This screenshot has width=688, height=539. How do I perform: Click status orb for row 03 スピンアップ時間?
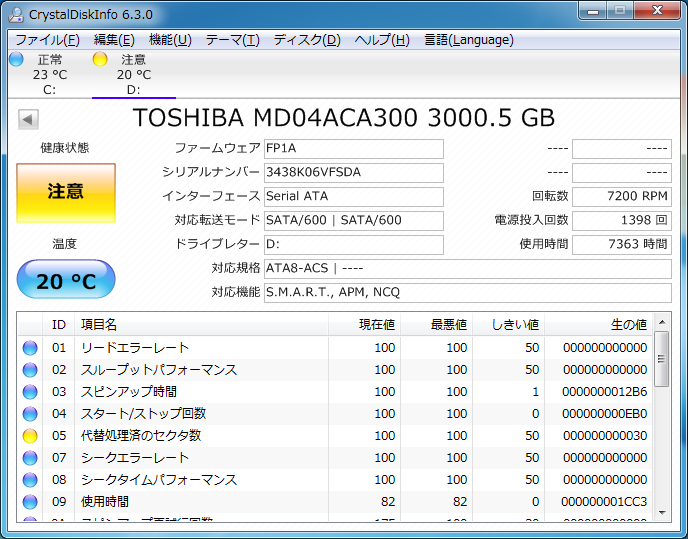[x=30, y=392]
